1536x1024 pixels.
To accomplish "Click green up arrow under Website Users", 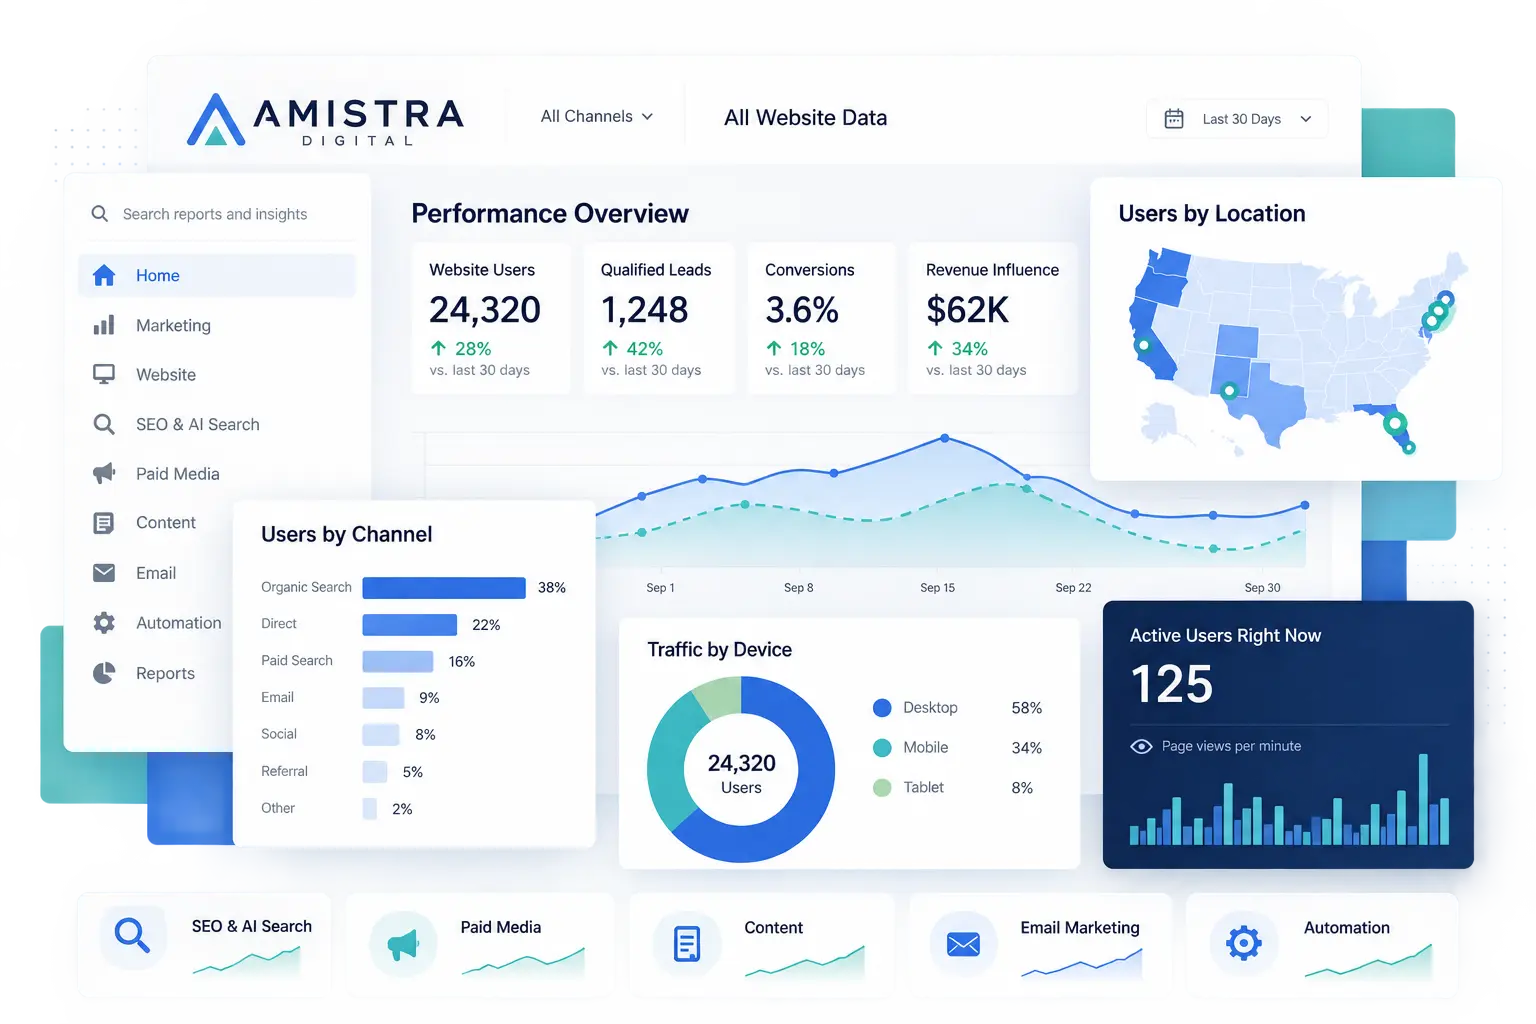I will (438, 348).
